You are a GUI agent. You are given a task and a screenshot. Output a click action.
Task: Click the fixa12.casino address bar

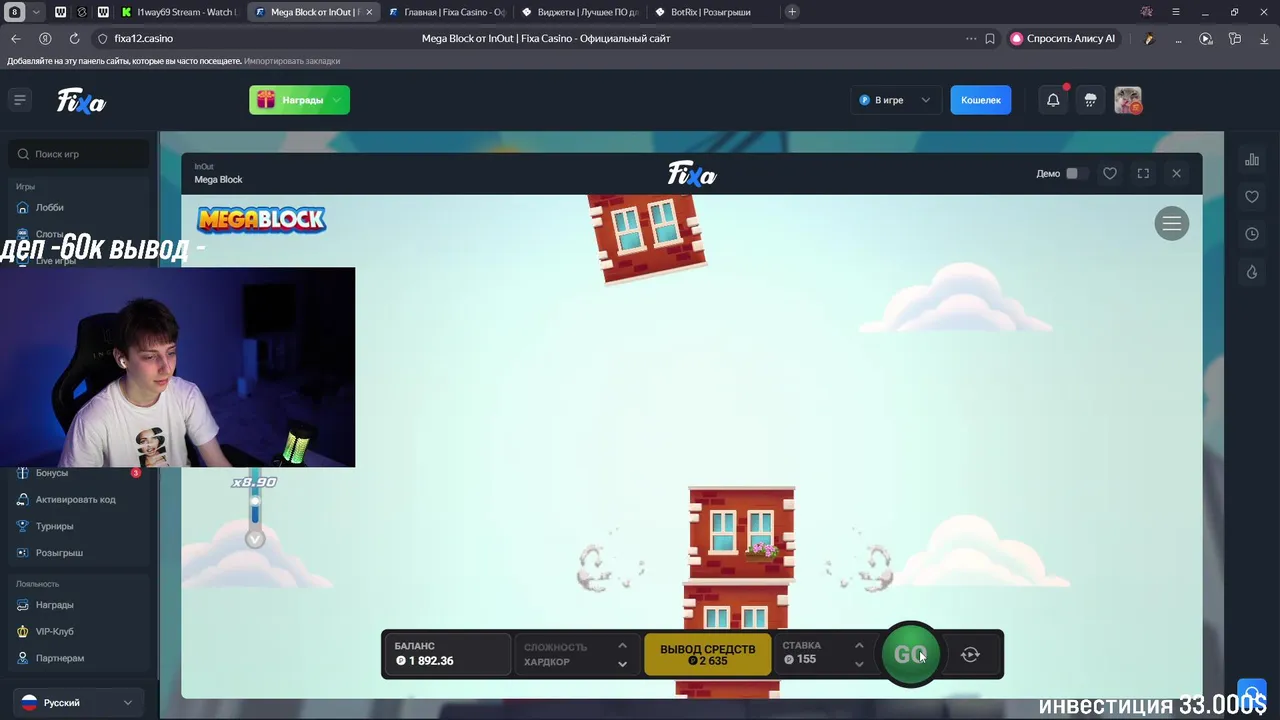[x=143, y=38]
